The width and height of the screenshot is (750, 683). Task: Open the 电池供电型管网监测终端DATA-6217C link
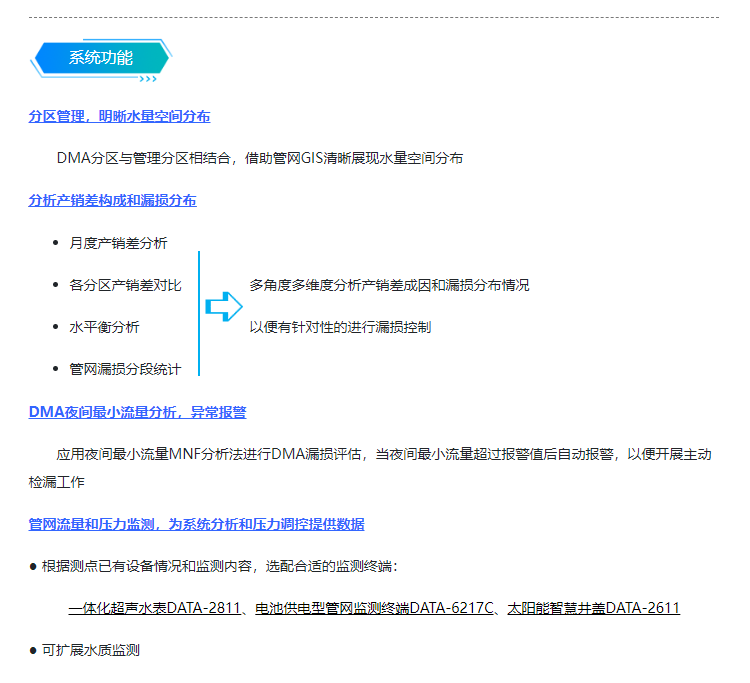(375, 608)
